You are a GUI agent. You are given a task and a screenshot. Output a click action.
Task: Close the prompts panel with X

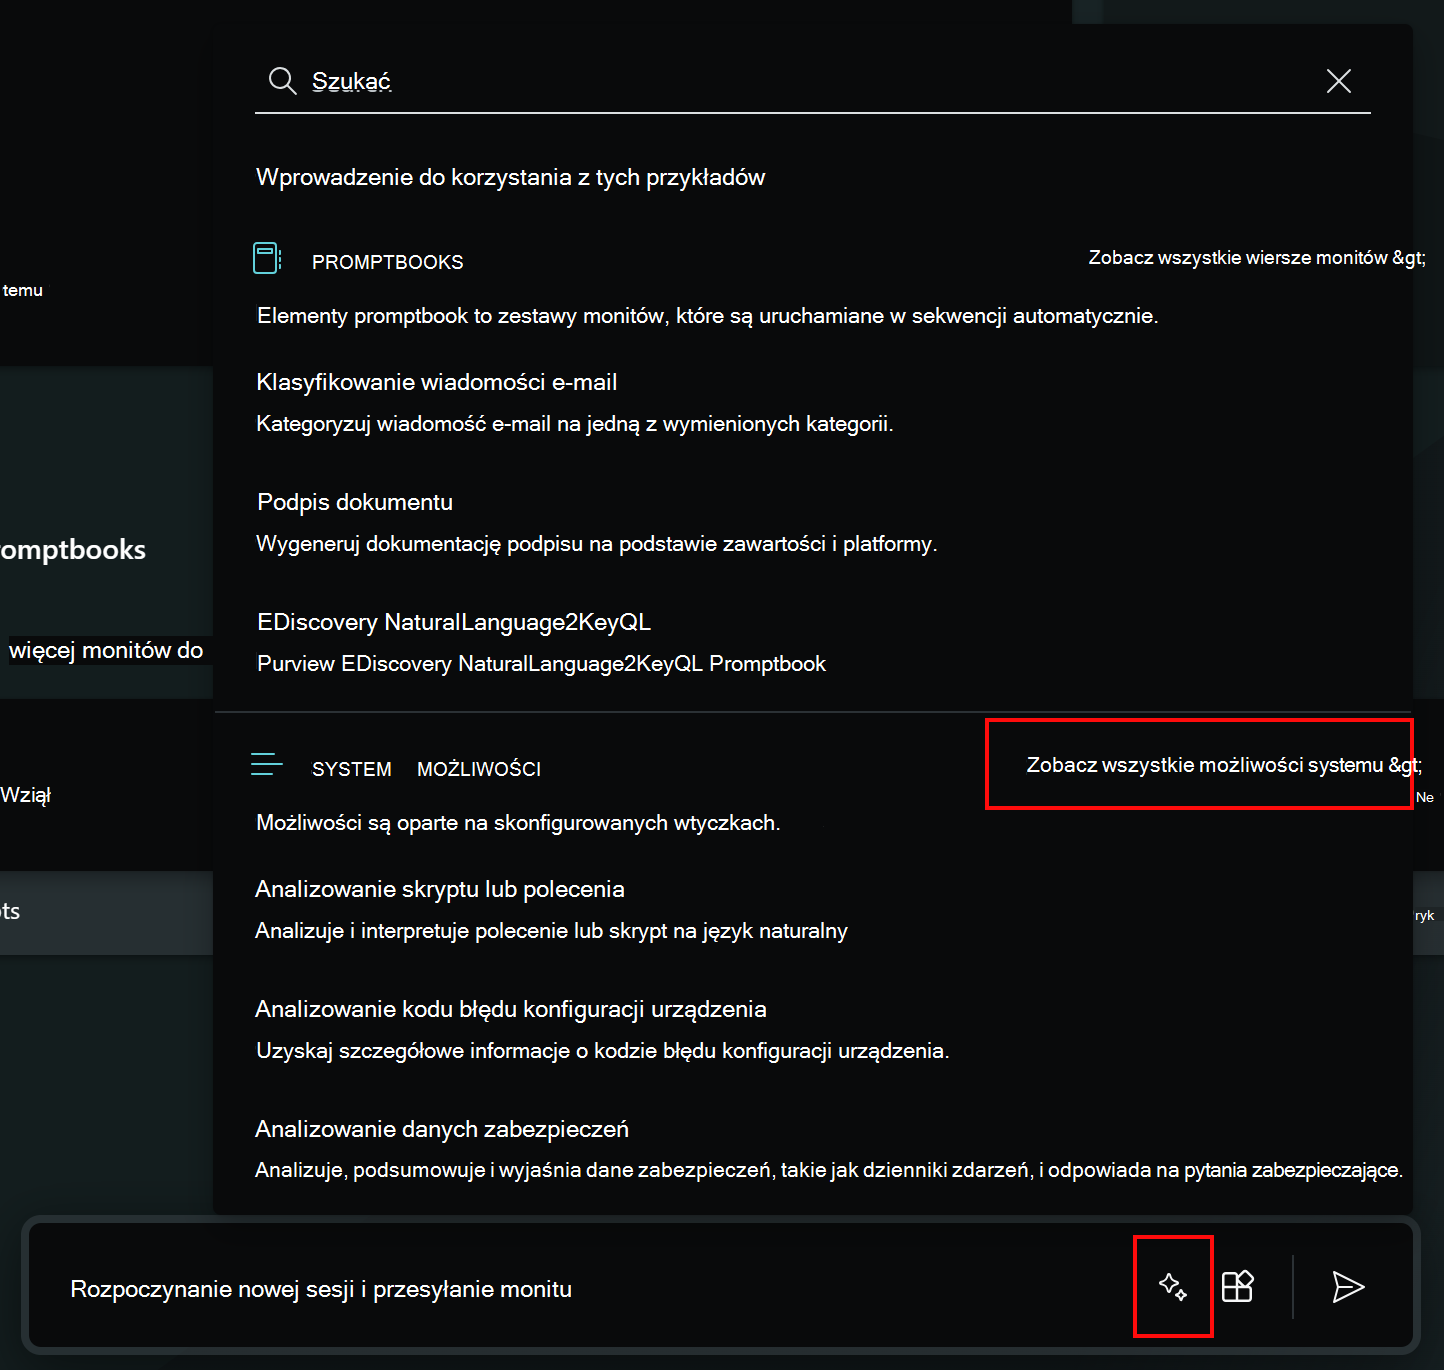(1339, 81)
